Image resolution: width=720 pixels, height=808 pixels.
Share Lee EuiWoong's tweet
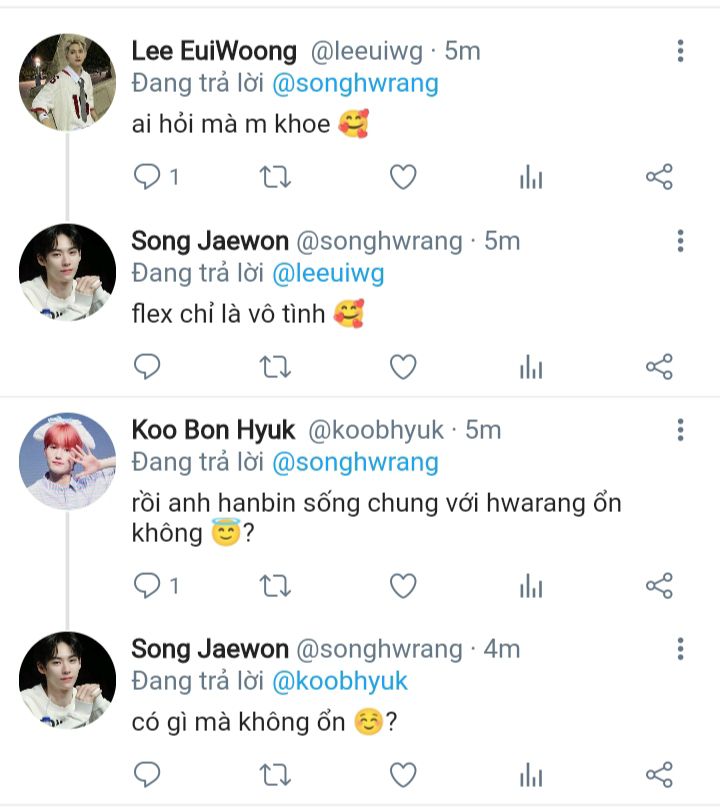[659, 178]
